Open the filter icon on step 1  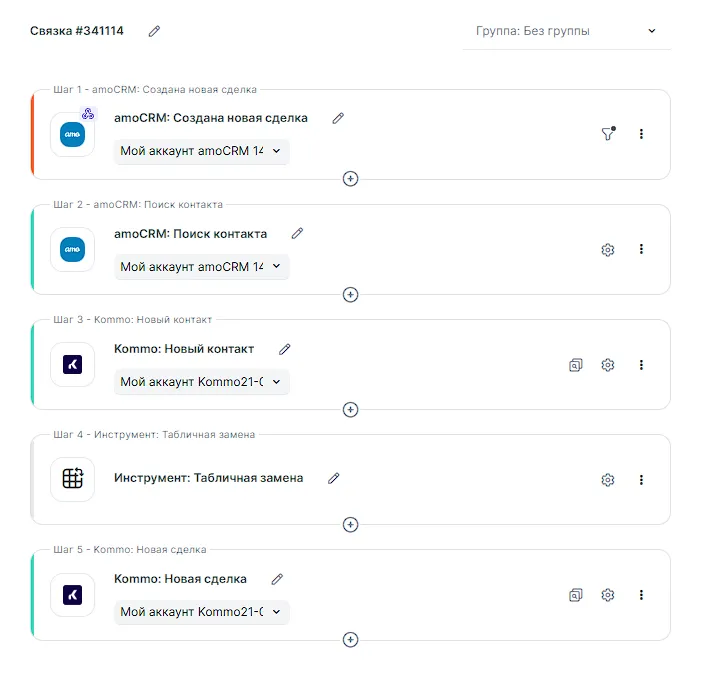pos(607,134)
